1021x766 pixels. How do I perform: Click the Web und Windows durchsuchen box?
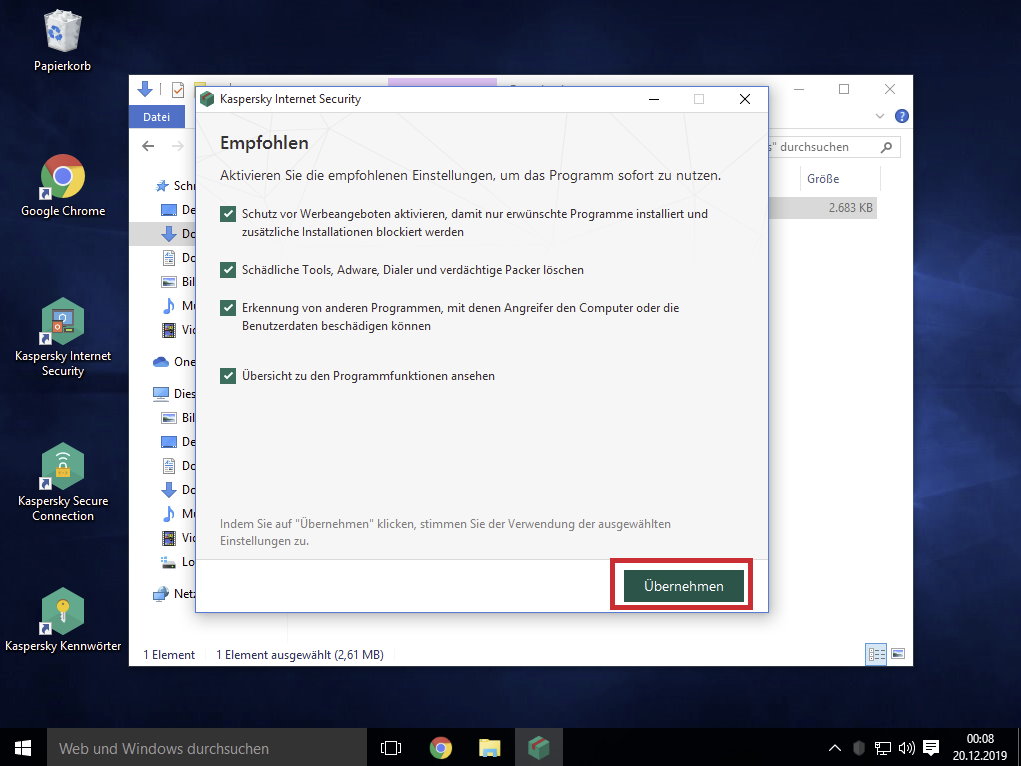(207, 748)
